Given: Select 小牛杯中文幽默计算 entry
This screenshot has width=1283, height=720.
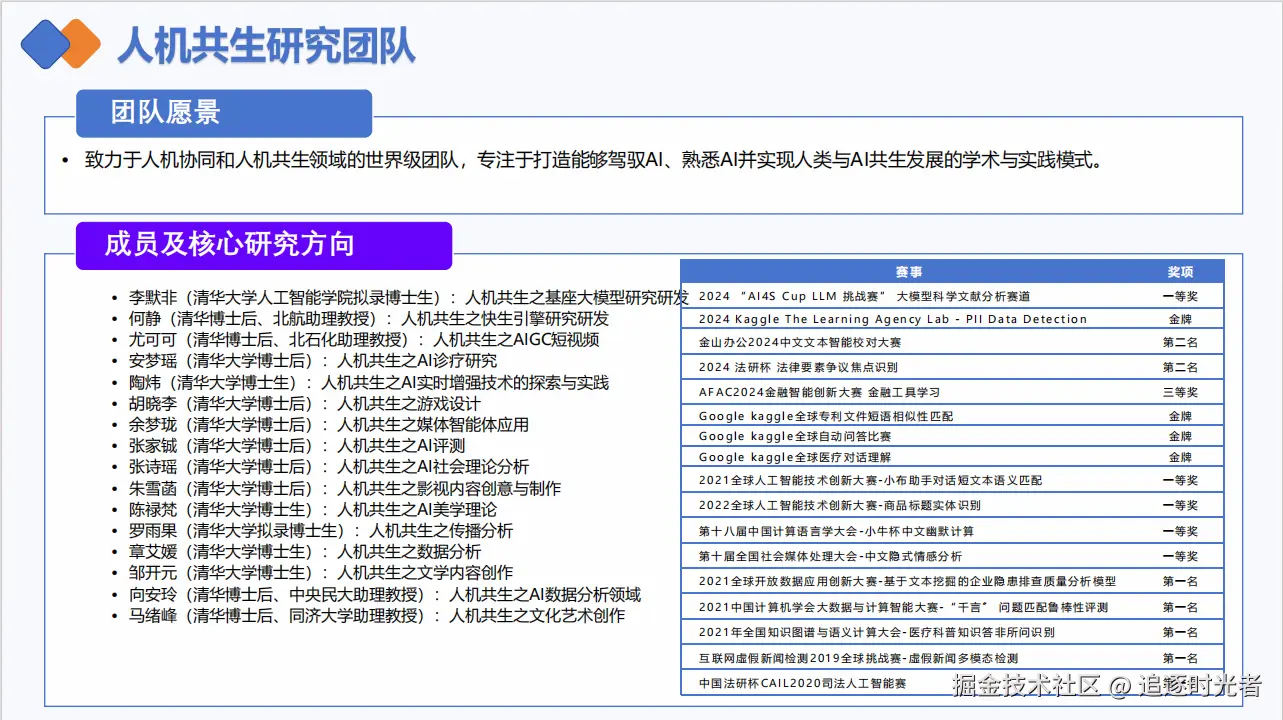Looking at the screenshot, I should point(836,531).
